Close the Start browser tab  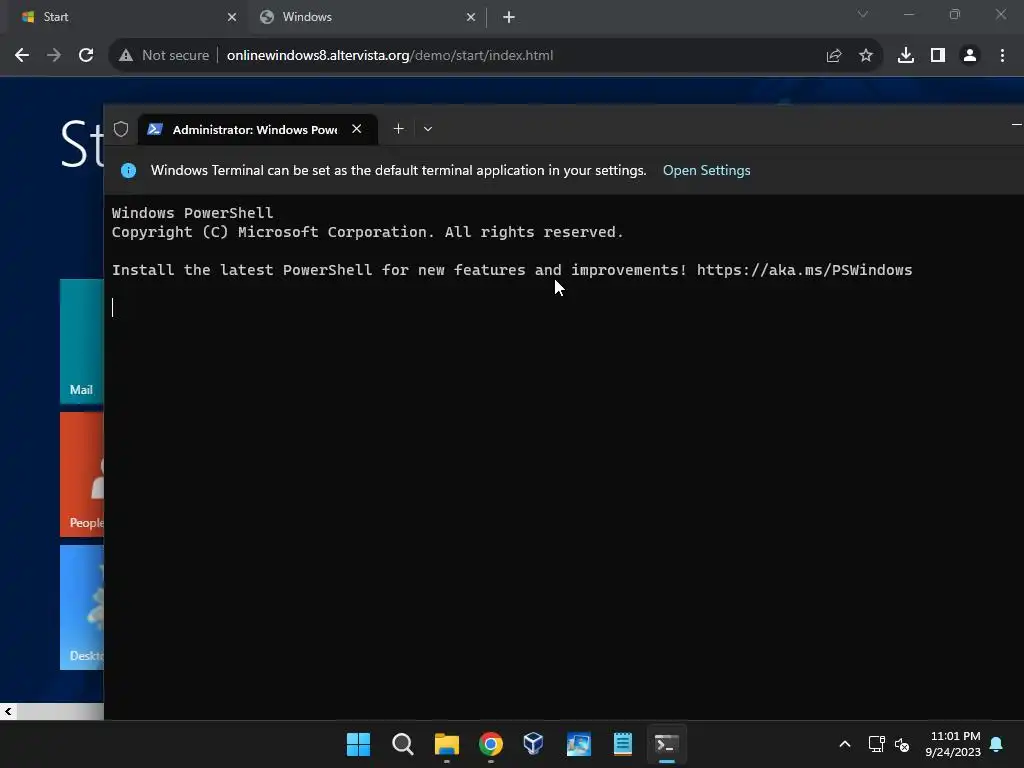point(232,17)
